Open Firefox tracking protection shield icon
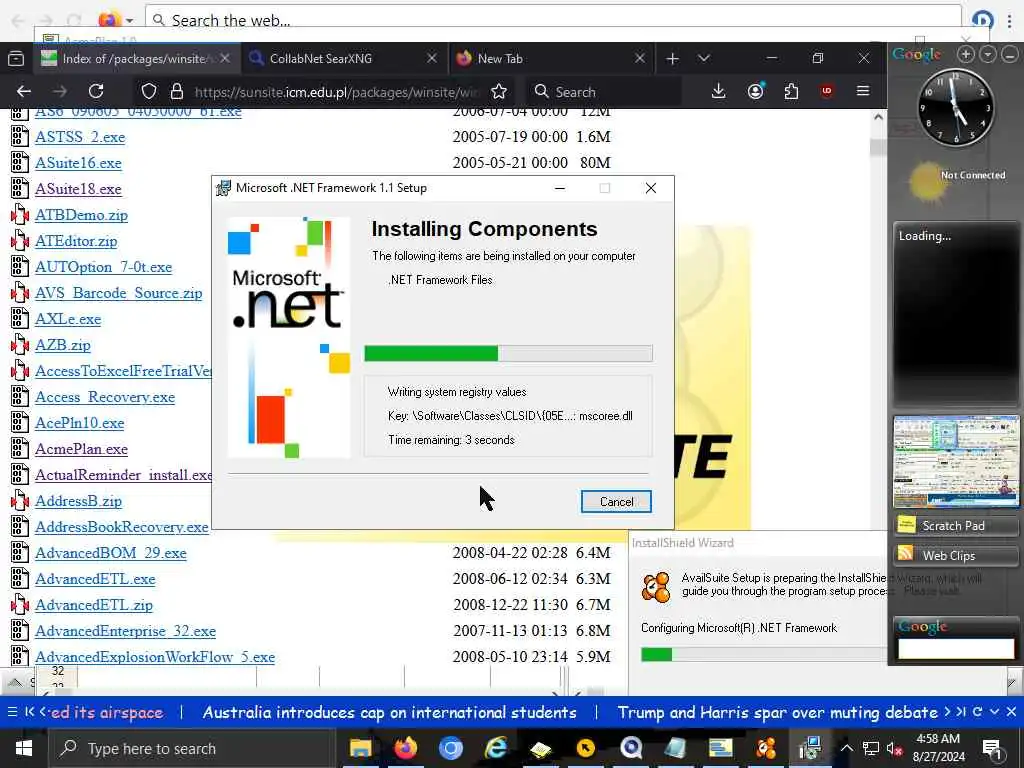The width and height of the screenshot is (1024, 768). (x=149, y=91)
